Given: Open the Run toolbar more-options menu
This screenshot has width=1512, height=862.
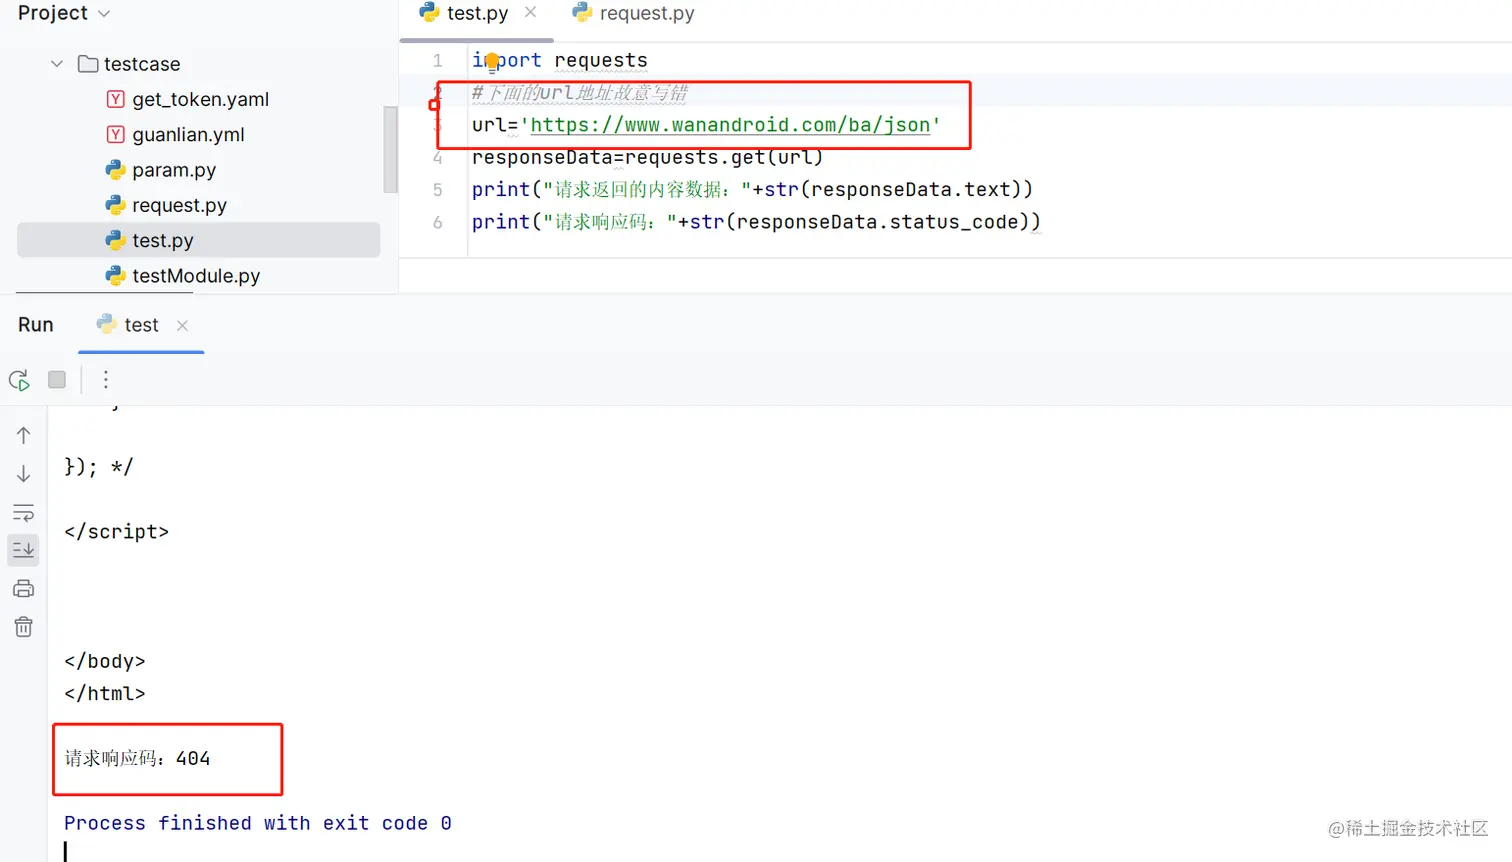Looking at the screenshot, I should [x=106, y=380].
